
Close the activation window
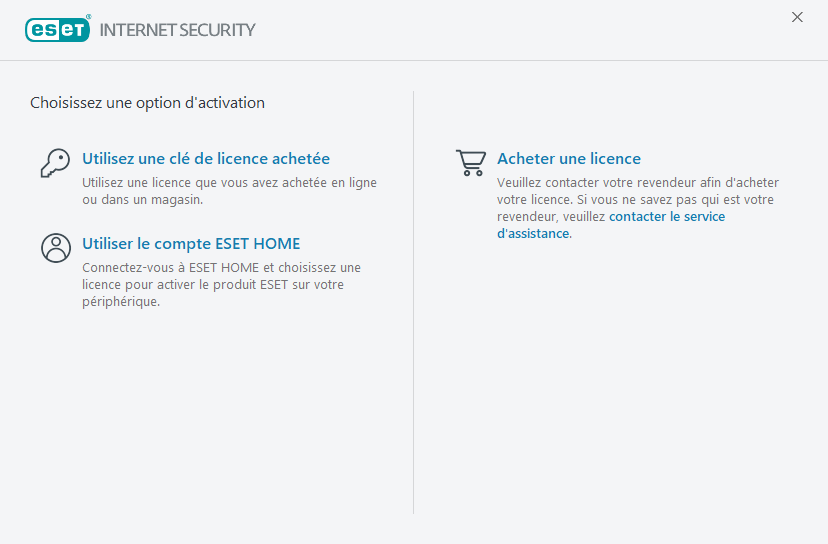pos(797,17)
